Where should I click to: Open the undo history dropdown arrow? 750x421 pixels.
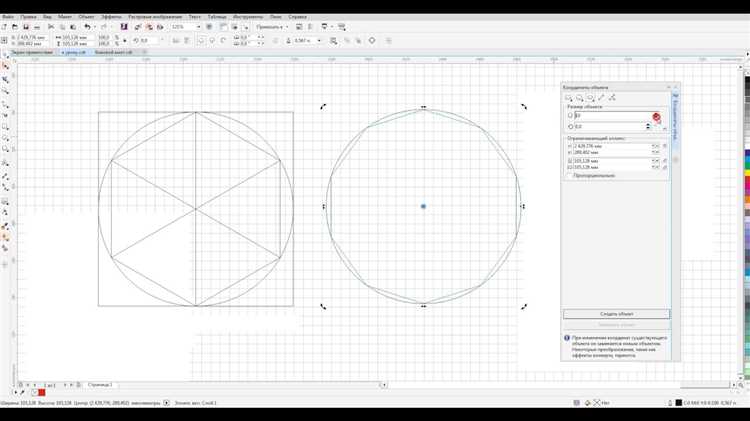[94, 27]
